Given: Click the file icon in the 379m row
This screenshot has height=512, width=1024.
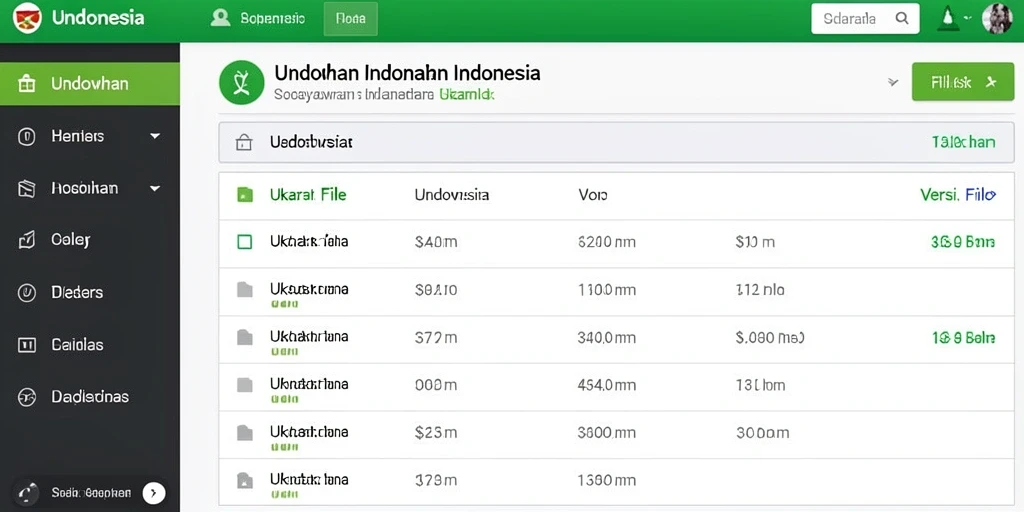Looking at the screenshot, I should (x=244, y=481).
